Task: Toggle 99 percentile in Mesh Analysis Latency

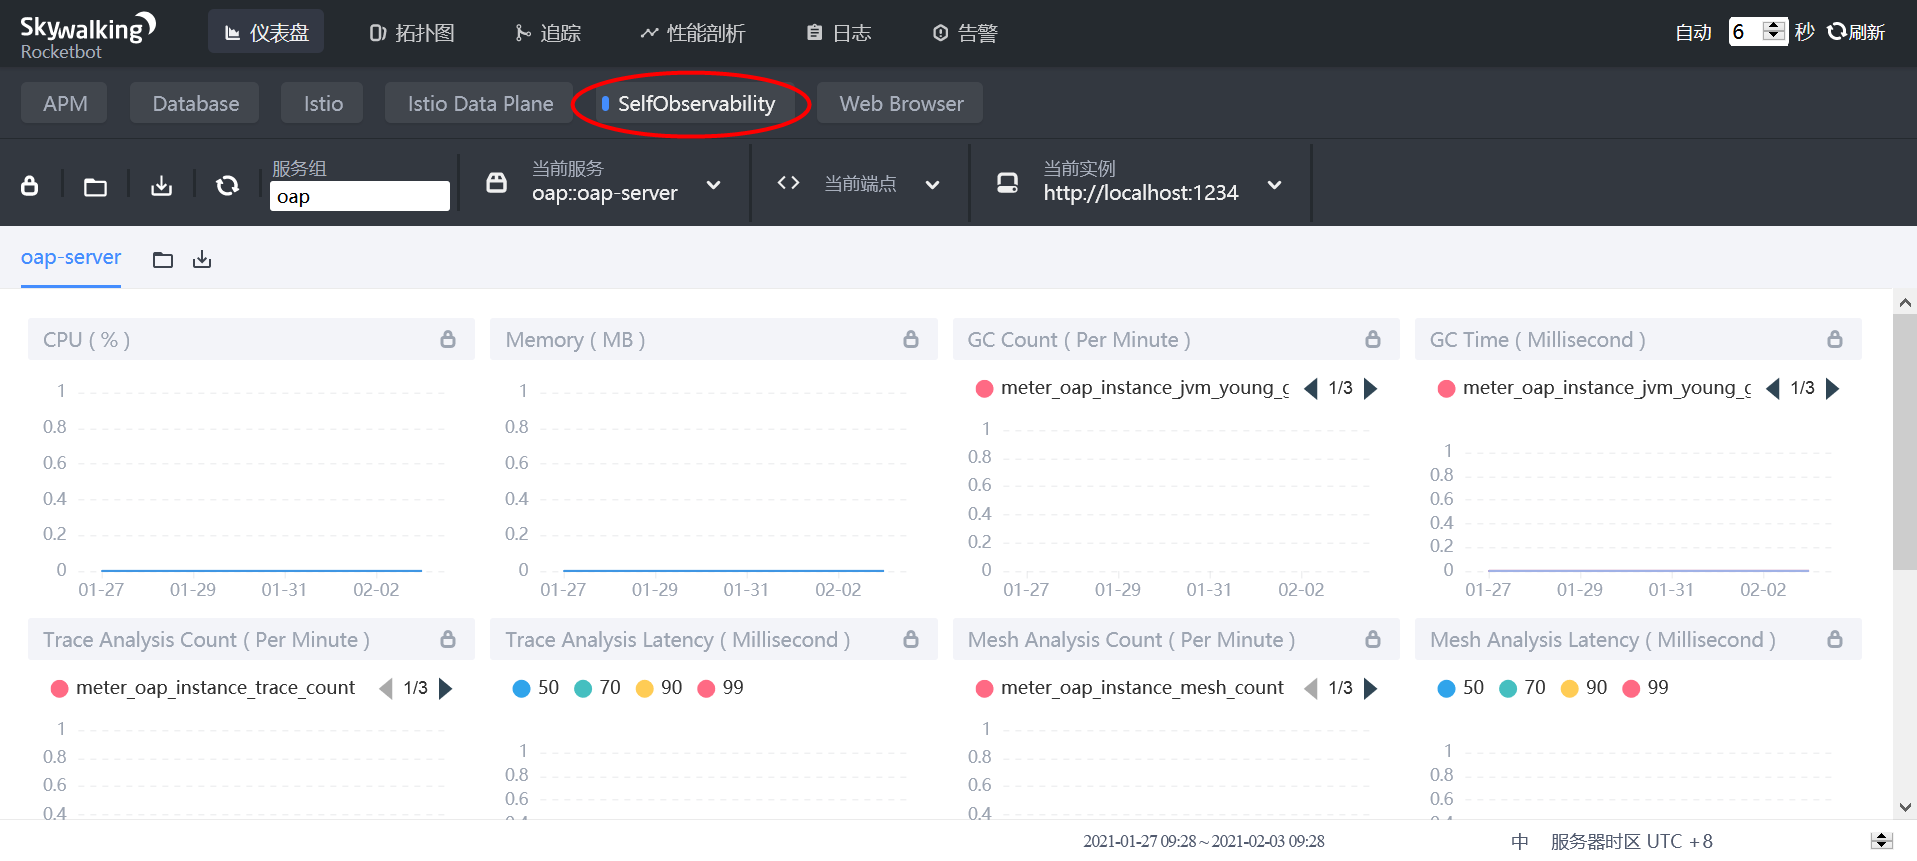Action: click(x=1646, y=688)
